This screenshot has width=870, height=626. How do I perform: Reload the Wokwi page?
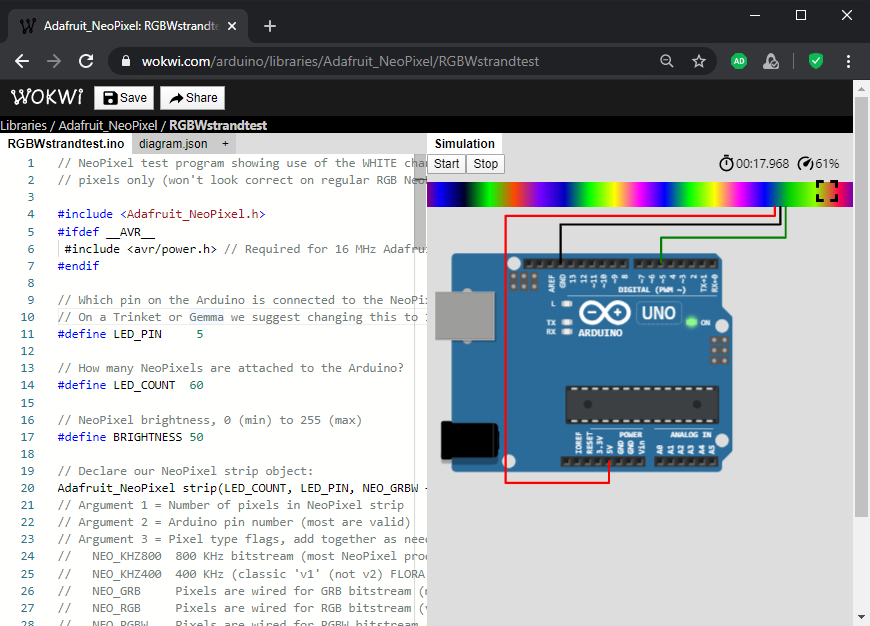[x=86, y=61]
